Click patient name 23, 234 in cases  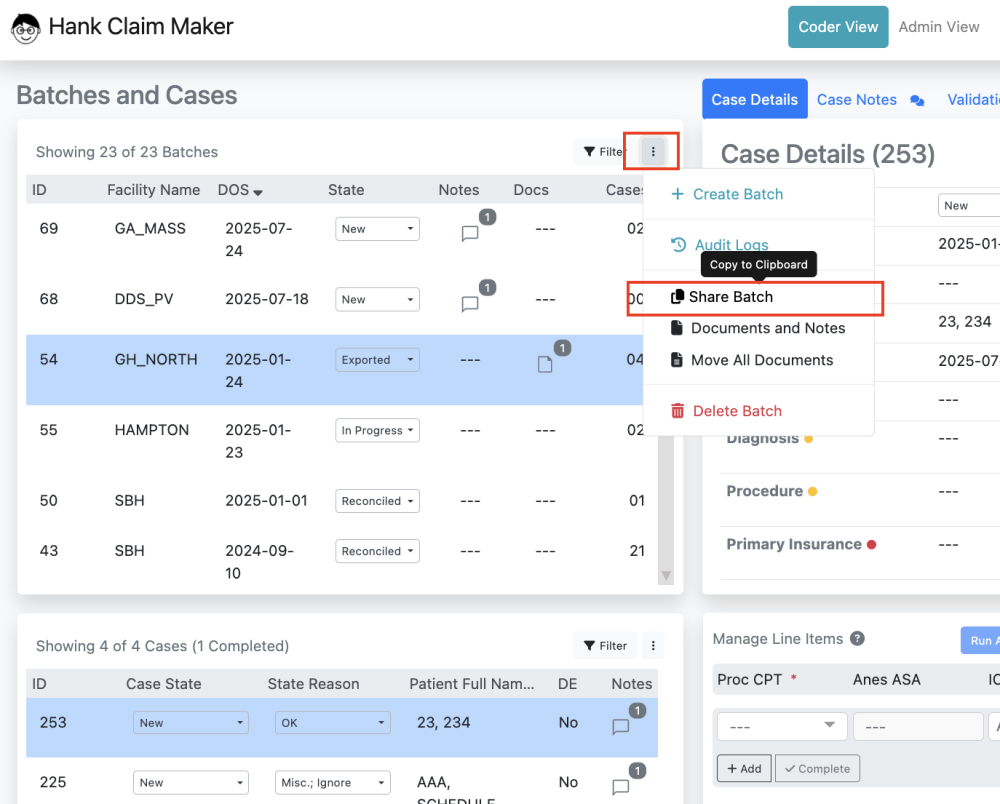[443, 722]
